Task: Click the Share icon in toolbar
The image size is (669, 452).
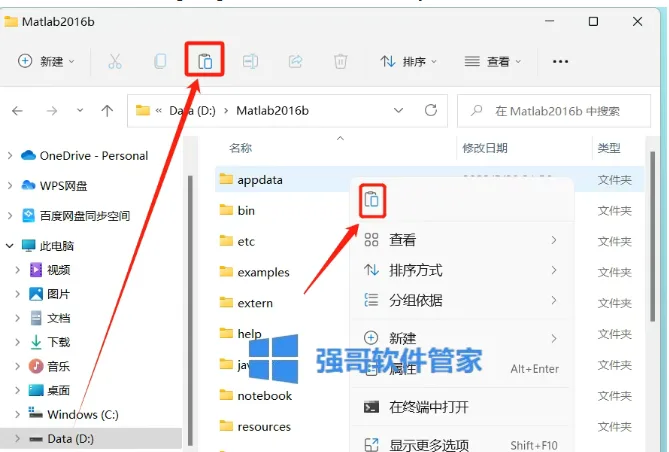Action: [295, 61]
